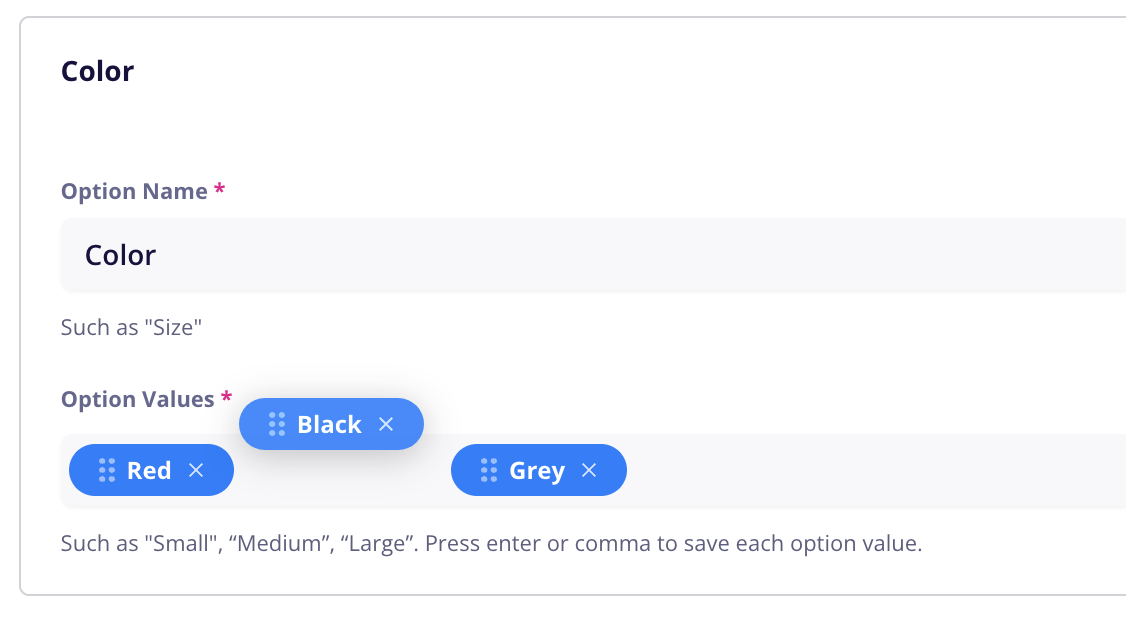This screenshot has width=1126, height=622.
Task: Click the word Color in Option Name field
Action: pyautogui.click(x=121, y=255)
